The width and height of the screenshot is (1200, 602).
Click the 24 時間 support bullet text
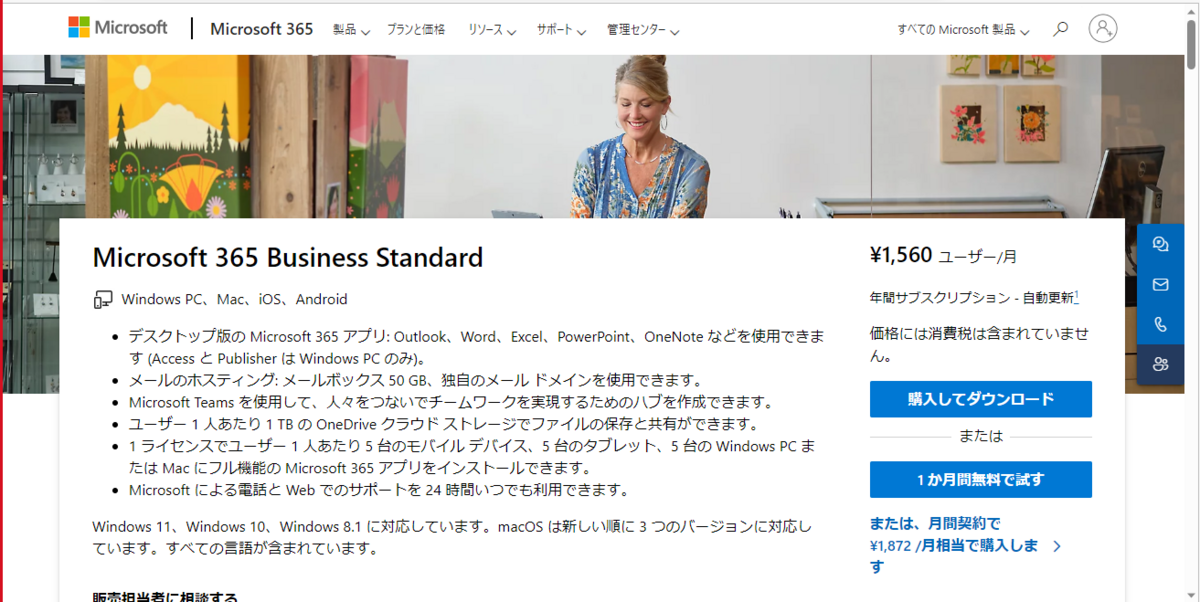[x=379, y=490]
